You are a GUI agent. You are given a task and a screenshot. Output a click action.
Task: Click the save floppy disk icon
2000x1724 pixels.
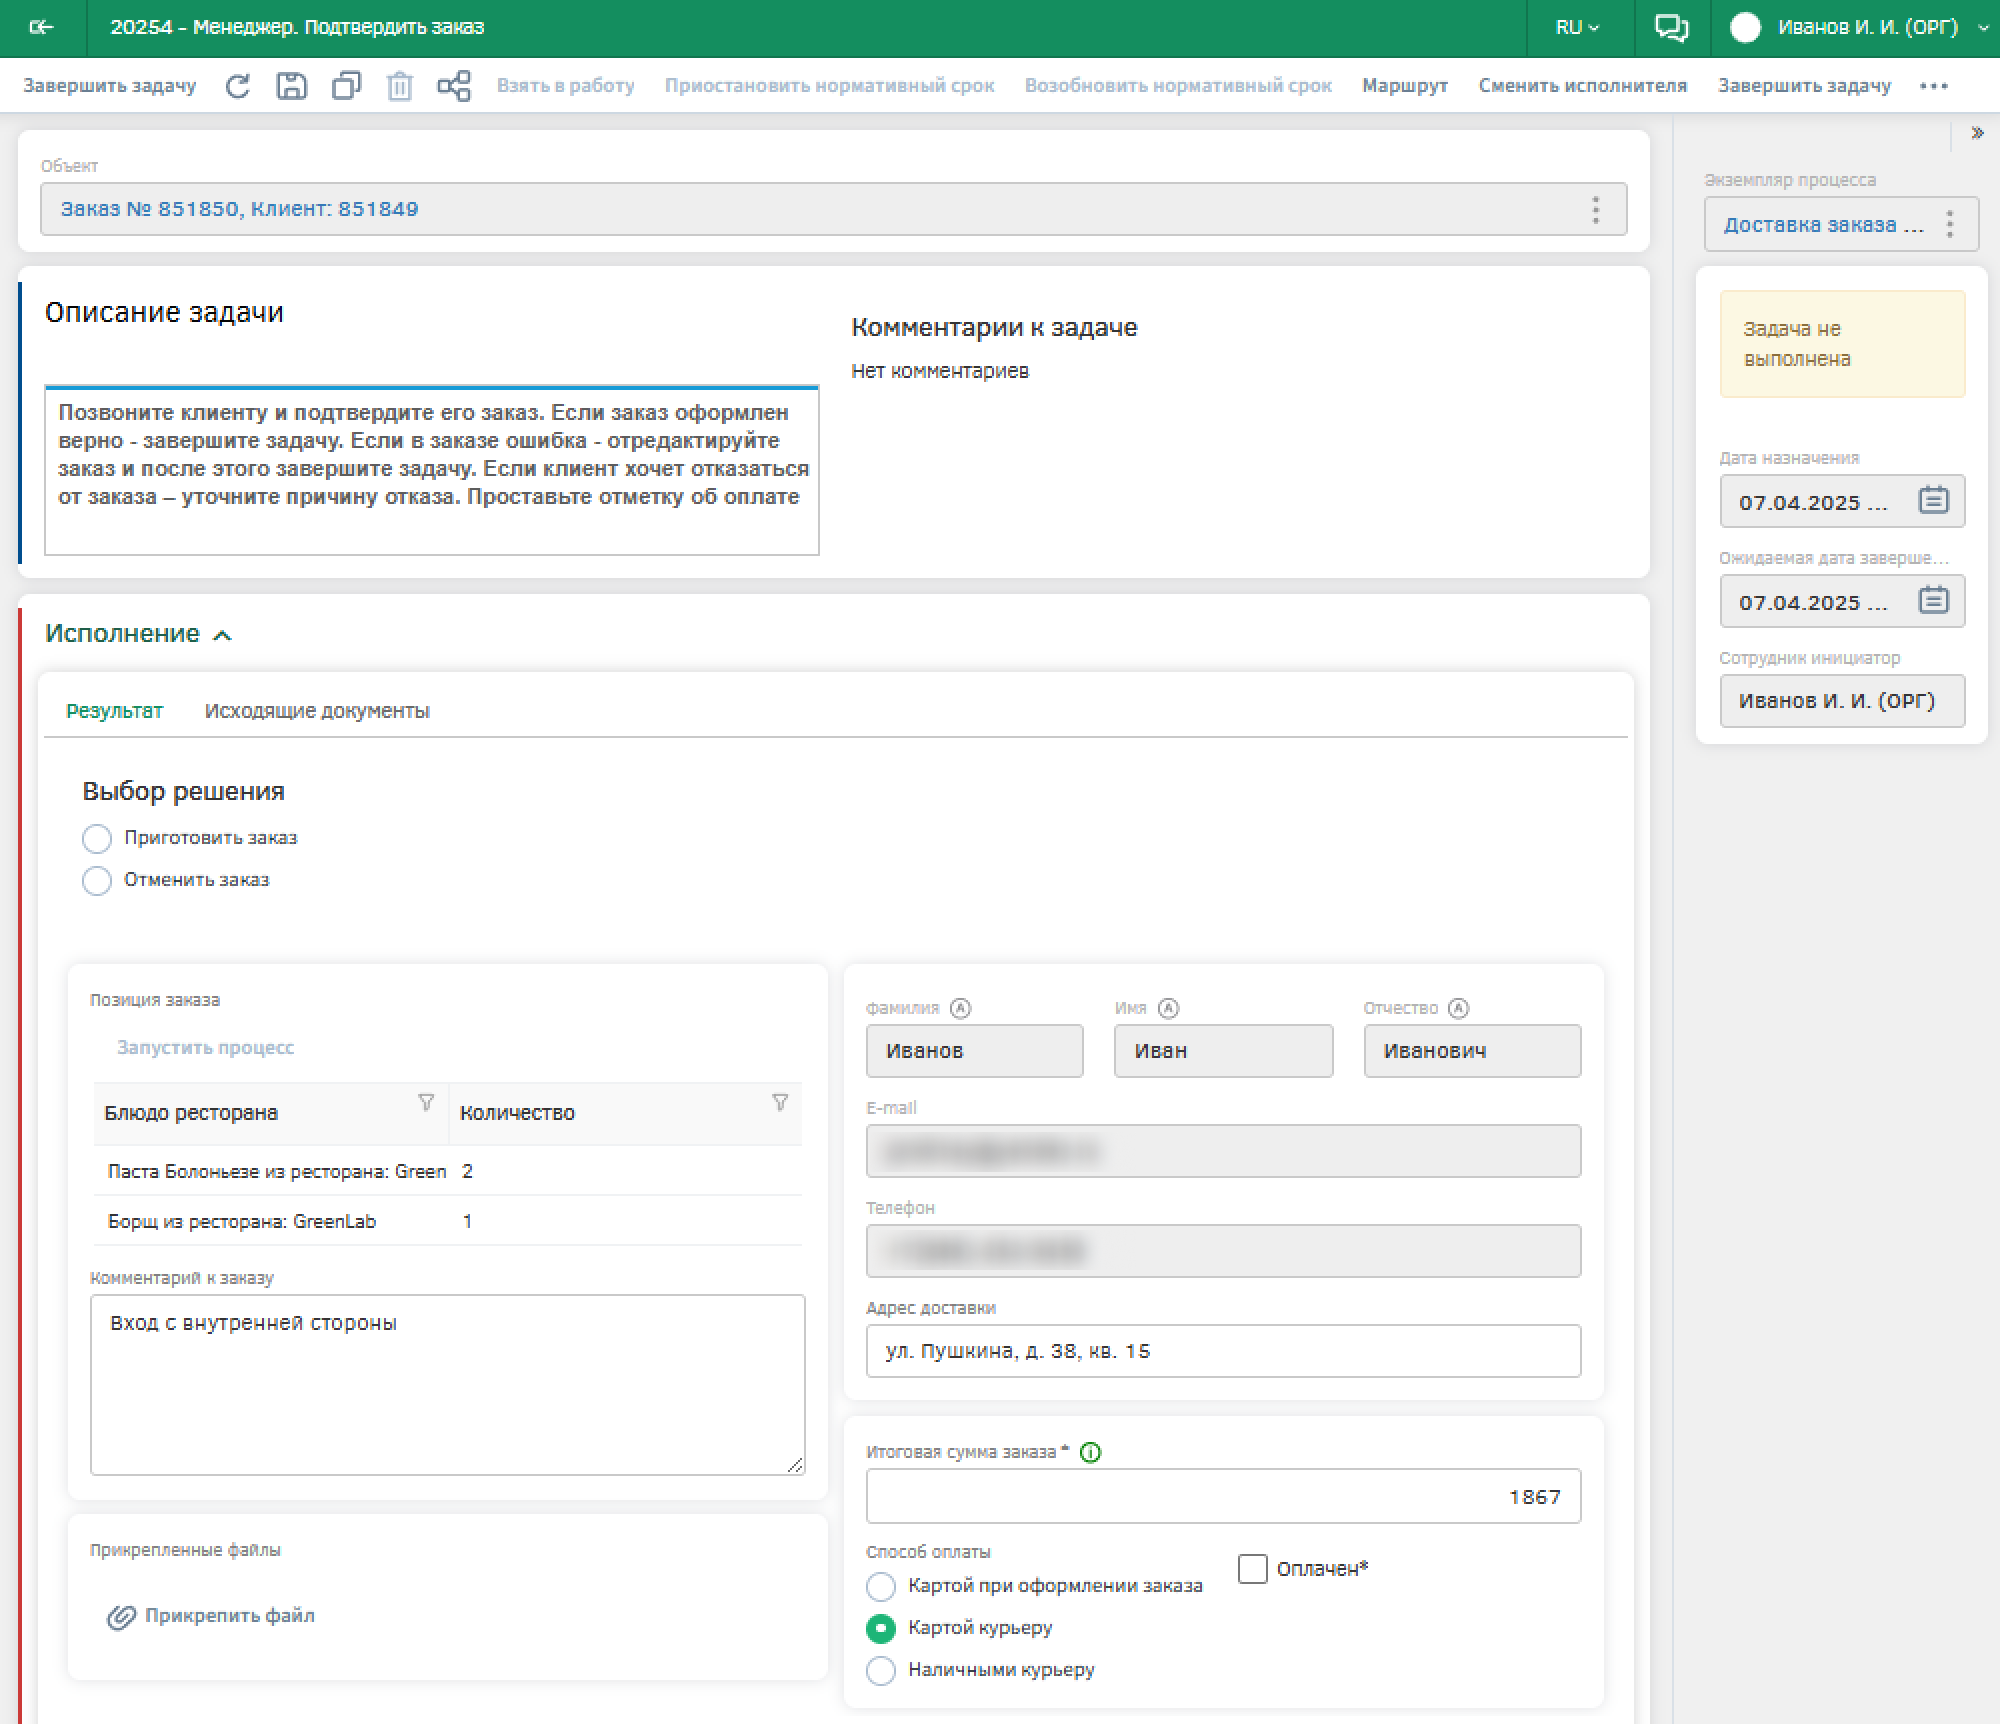[x=291, y=86]
